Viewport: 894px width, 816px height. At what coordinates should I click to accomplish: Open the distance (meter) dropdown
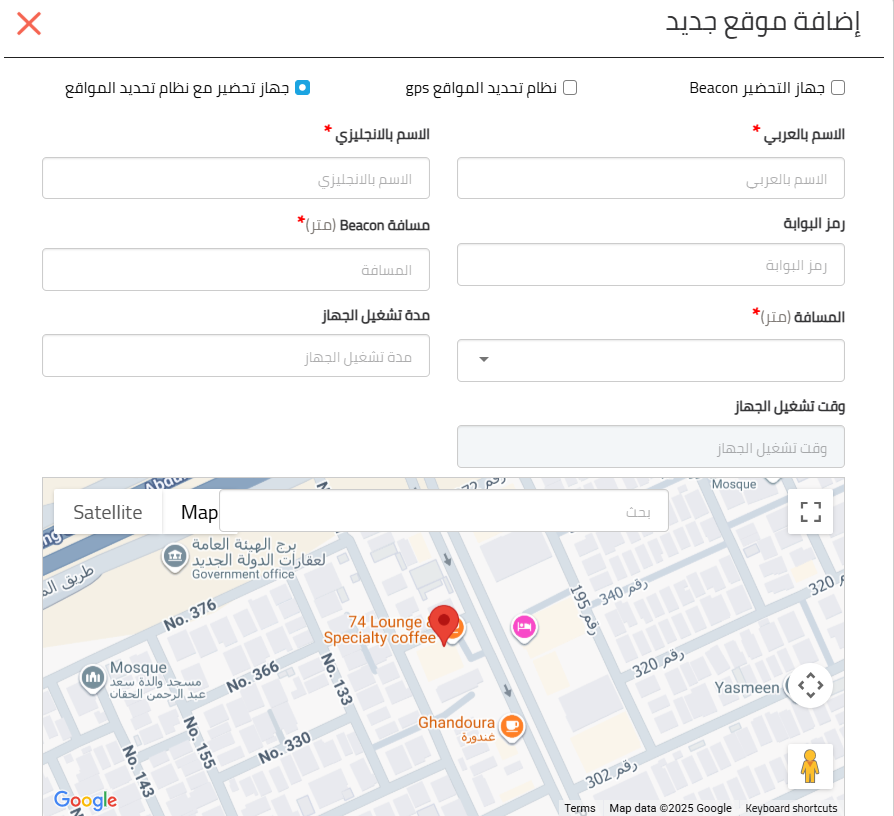tap(651, 360)
